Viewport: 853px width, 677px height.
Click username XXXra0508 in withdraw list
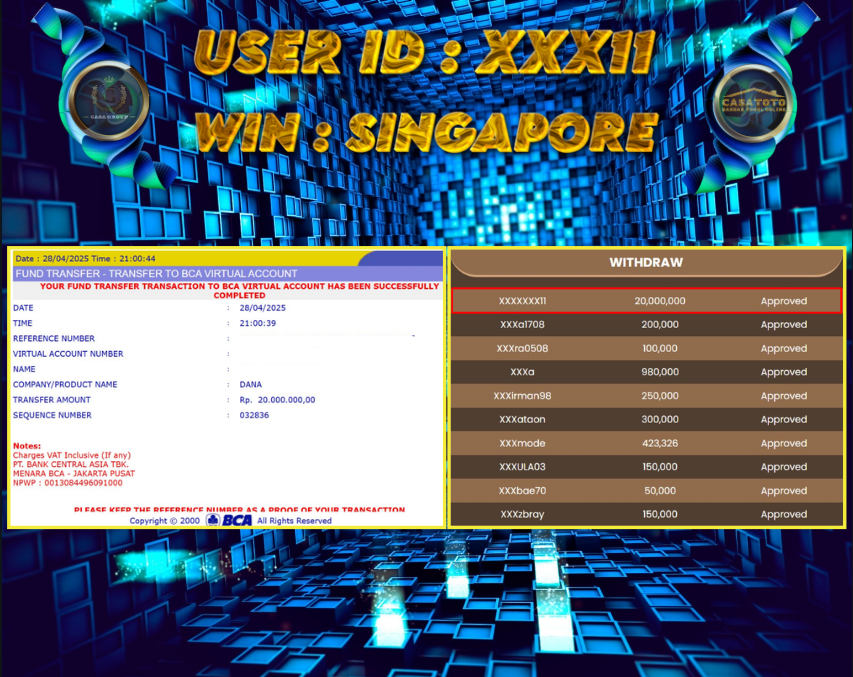click(x=523, y=348)
